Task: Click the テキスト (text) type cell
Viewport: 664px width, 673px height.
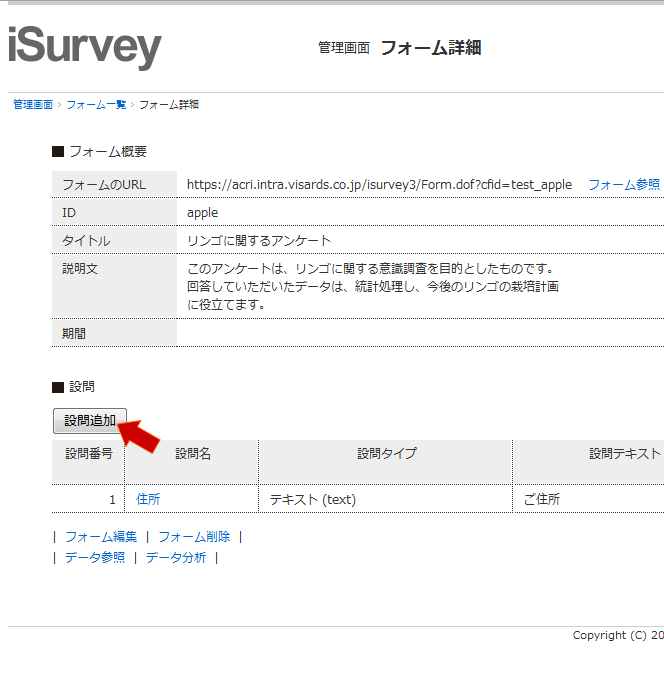Action: tap(312, 499)
